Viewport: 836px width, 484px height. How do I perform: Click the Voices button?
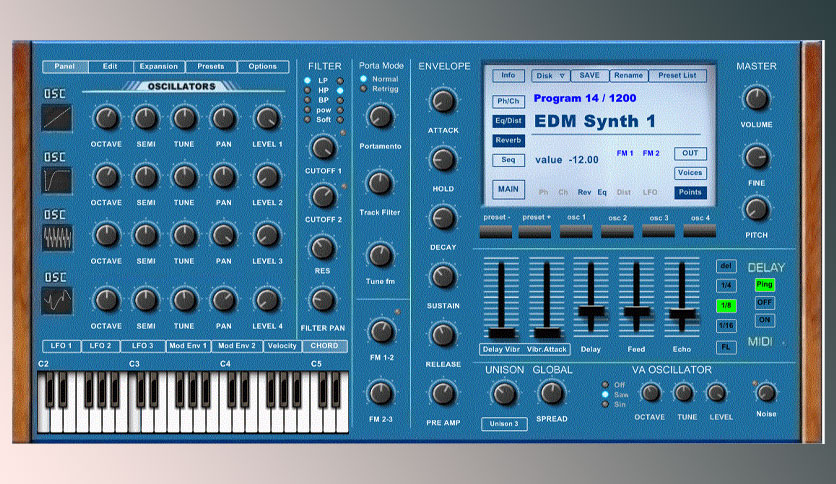pos(690,173)
